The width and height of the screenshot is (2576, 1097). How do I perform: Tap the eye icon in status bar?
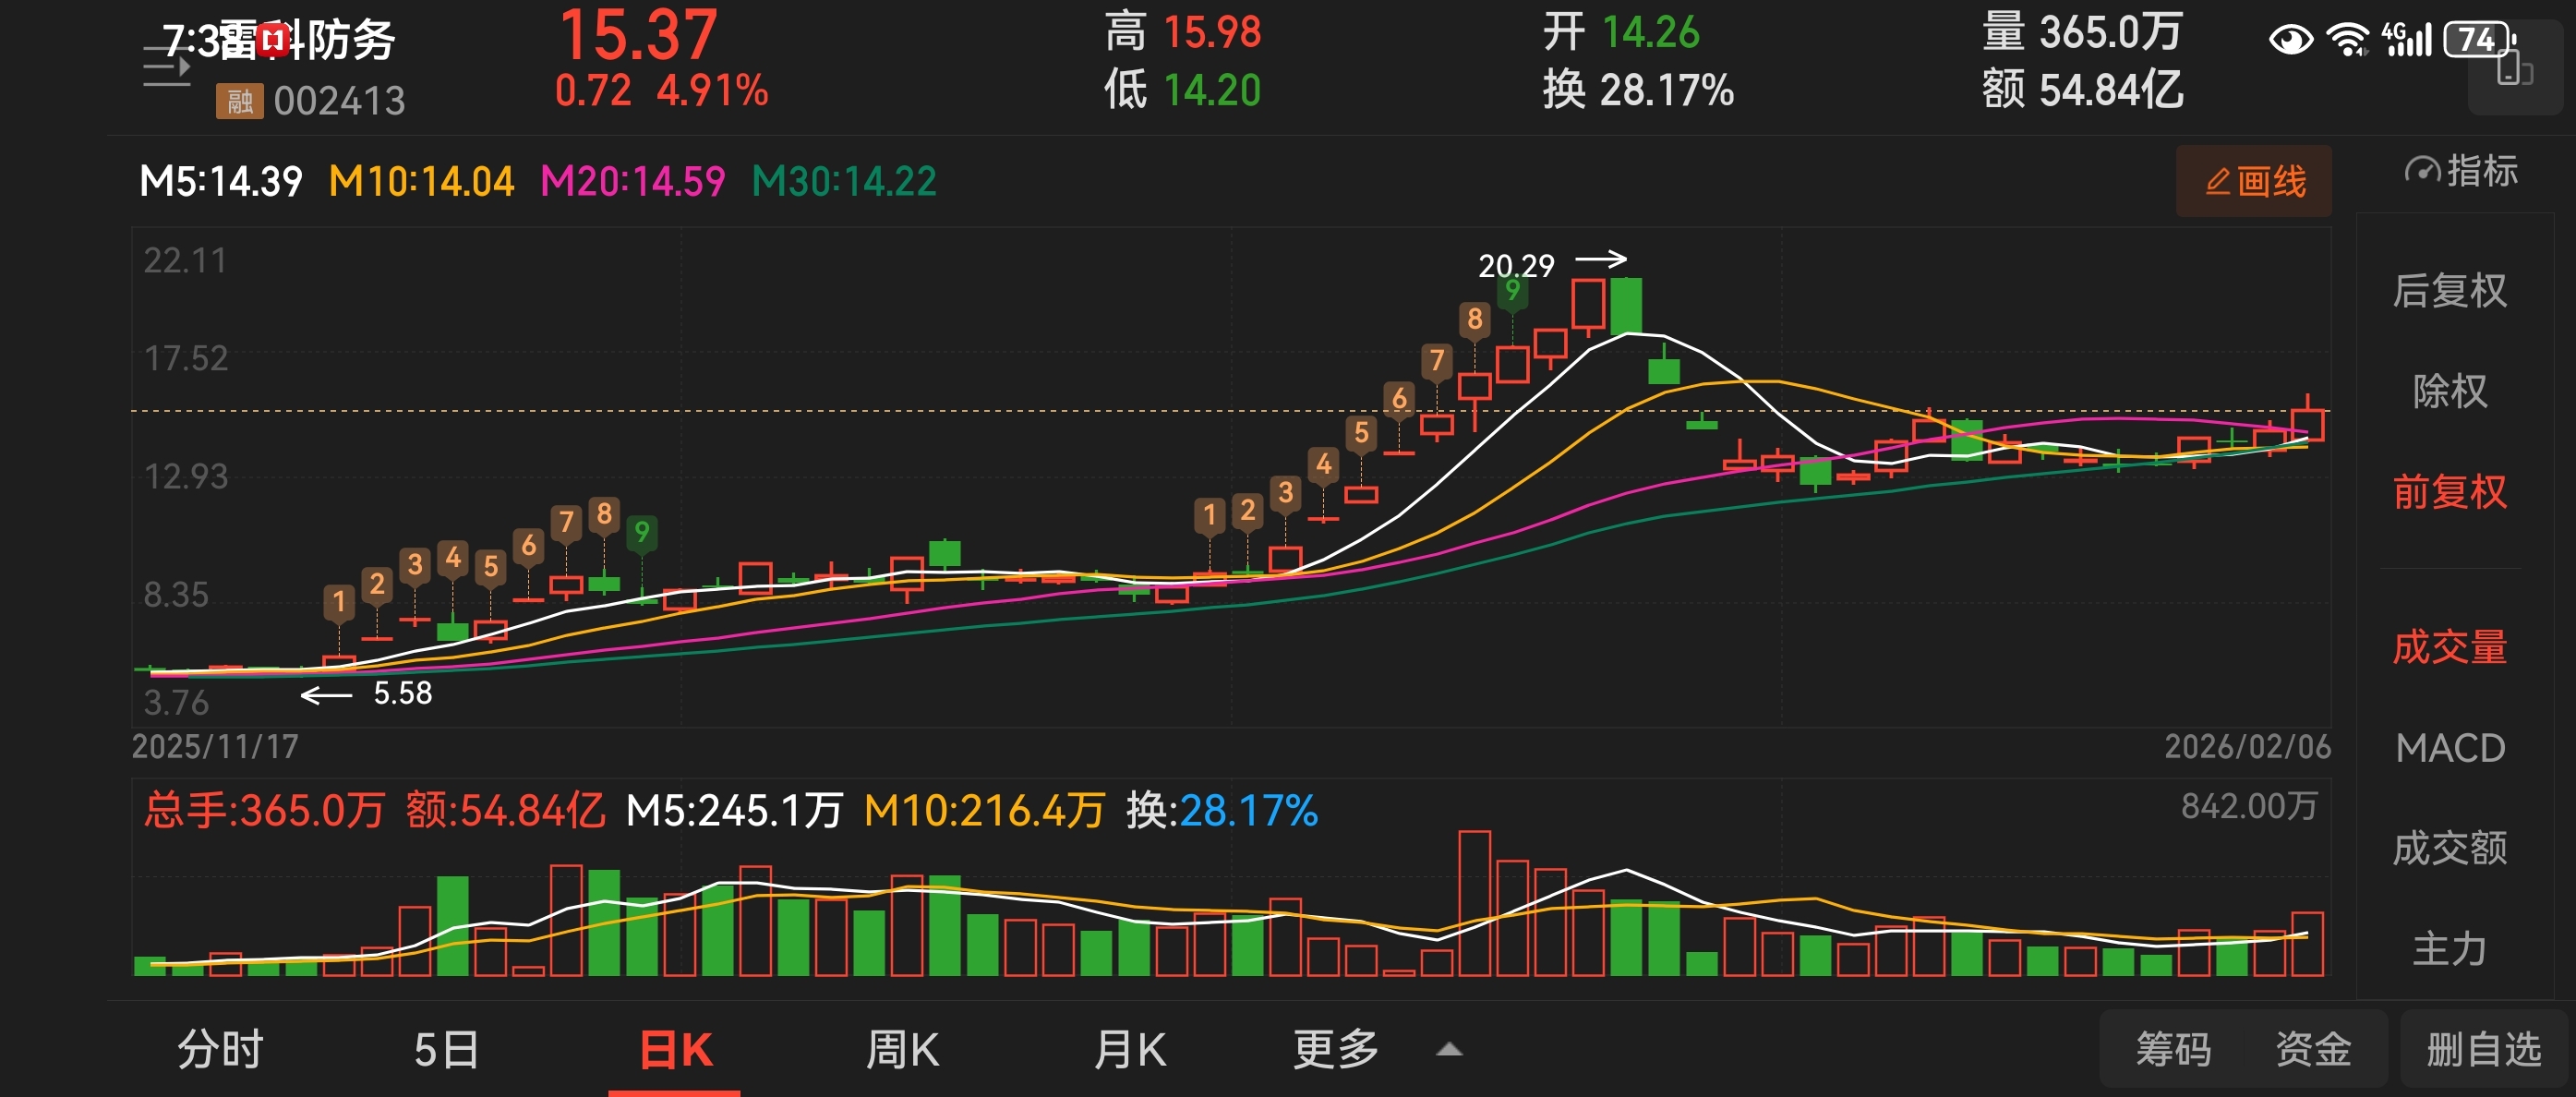click(x=2290, y=40)
